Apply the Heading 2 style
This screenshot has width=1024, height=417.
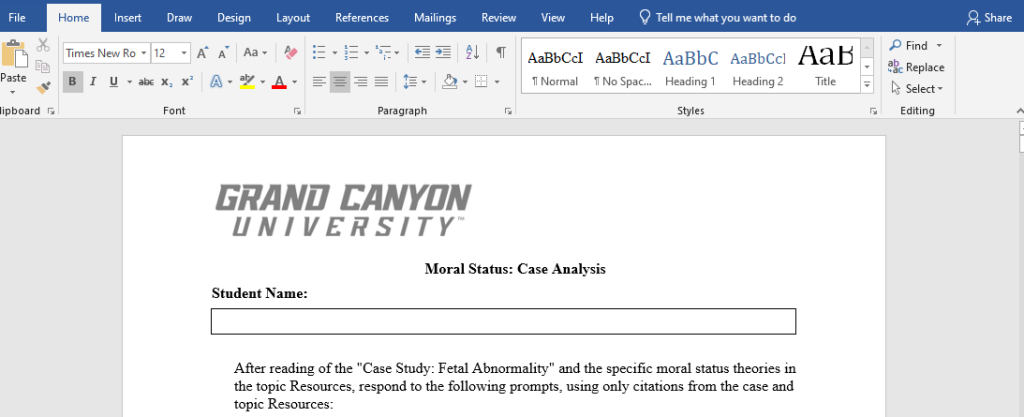coord(758,67)
